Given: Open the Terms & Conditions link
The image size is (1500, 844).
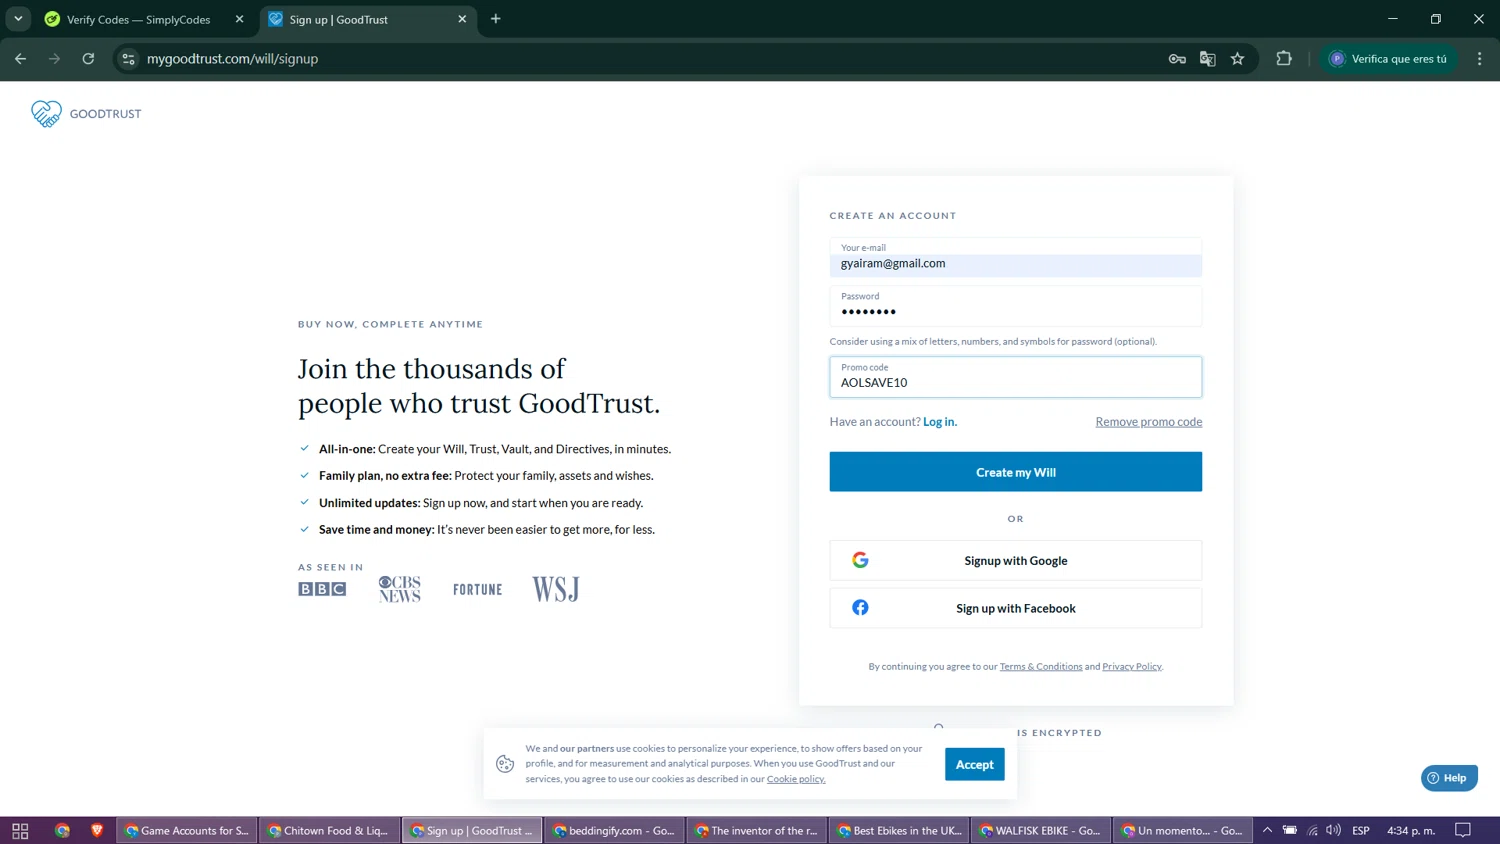Looking at the screenshot, I should click(1040, 667).
